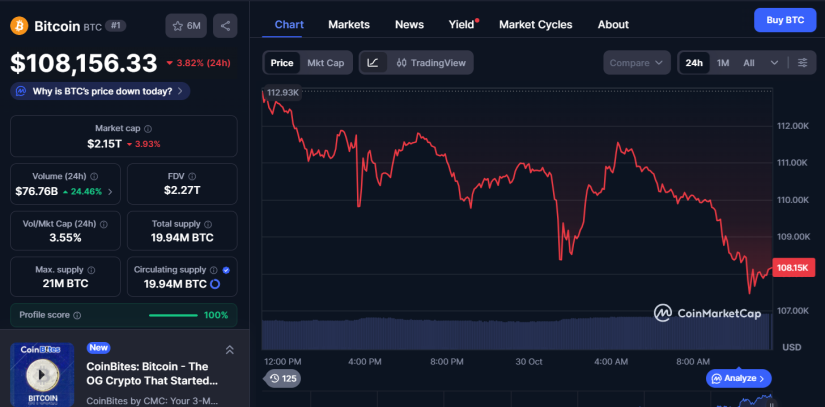The image size is (825, 407).
Task: Select the All time range
Action: (x=749, y=63)
